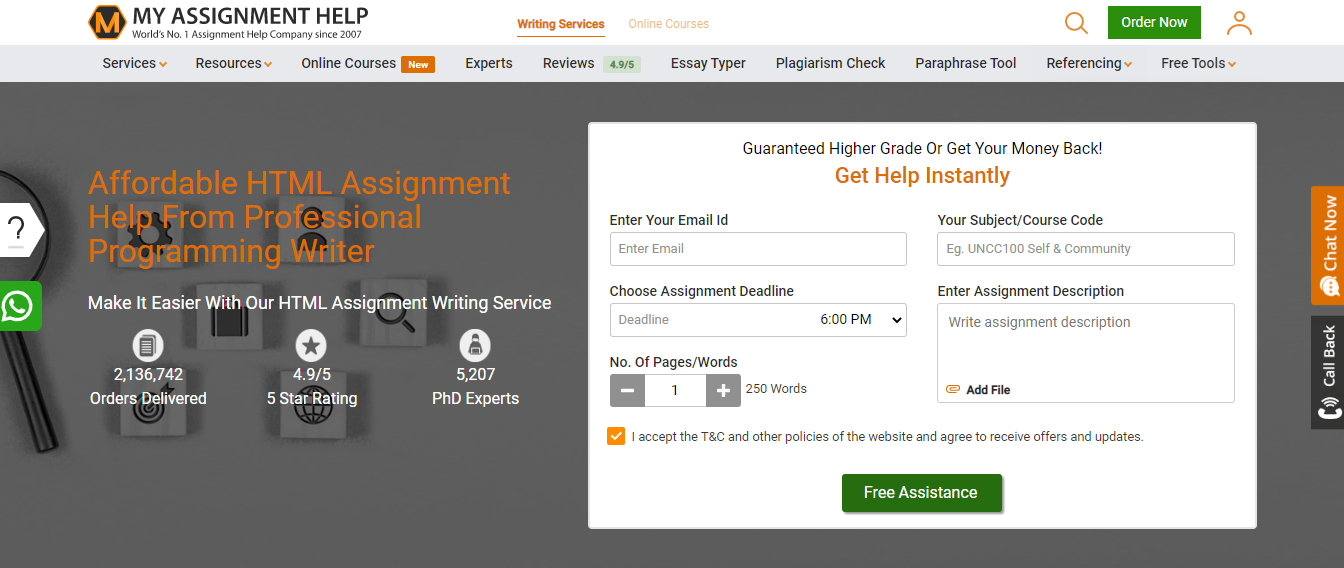Click the Deadline date field

point(712,320)
